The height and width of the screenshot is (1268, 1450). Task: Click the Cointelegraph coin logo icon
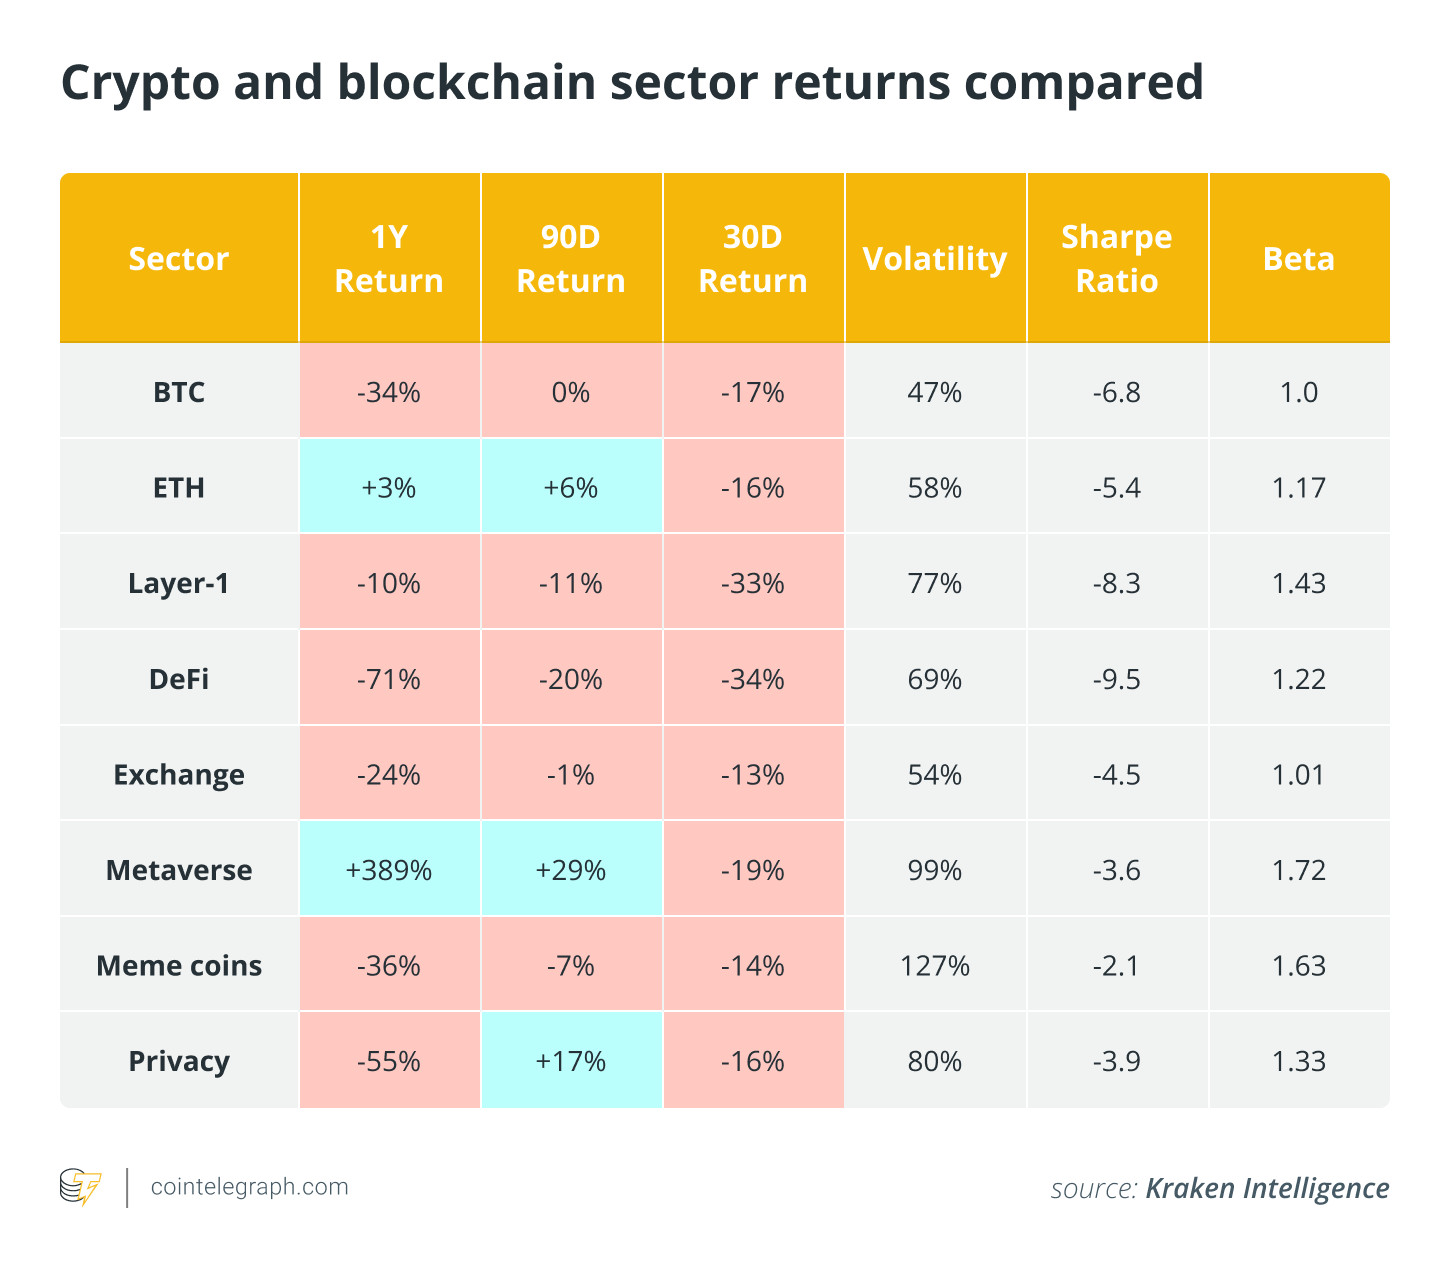[81, 1187]
